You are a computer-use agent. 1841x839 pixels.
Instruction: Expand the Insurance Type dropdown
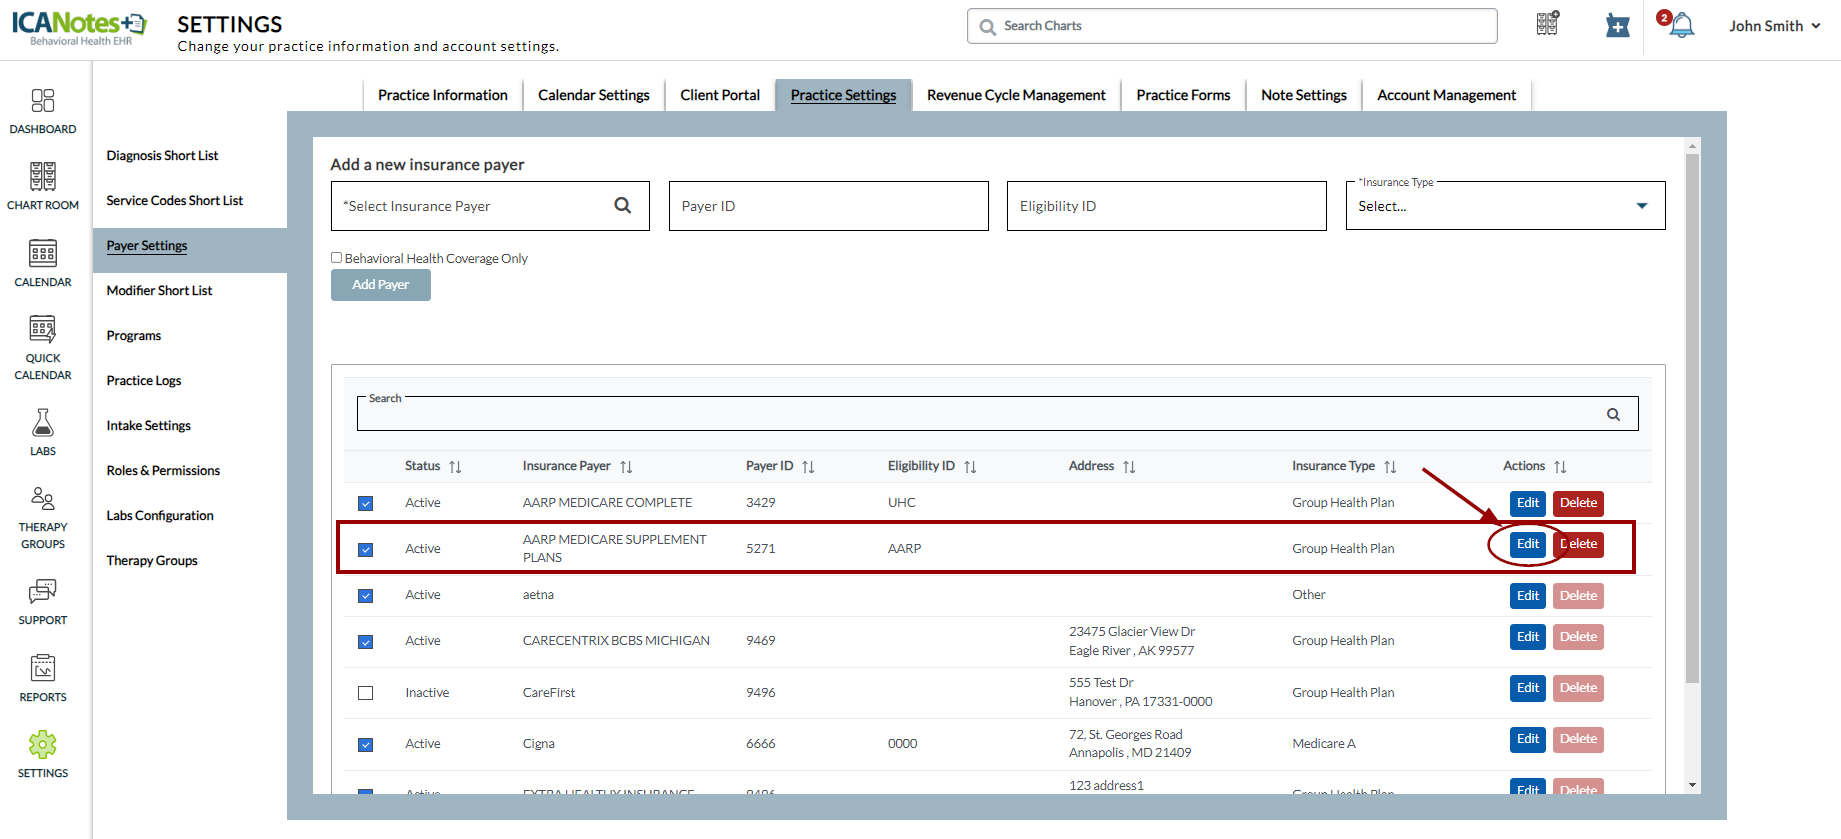click(x=1504, y=206)
